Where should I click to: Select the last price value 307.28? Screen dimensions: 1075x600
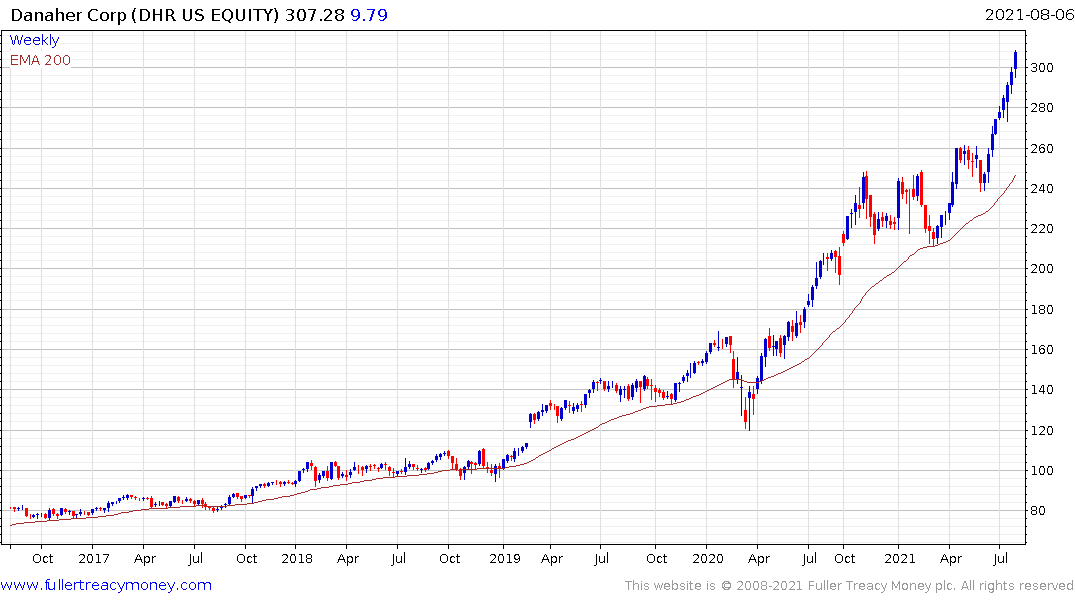point(315,15)
